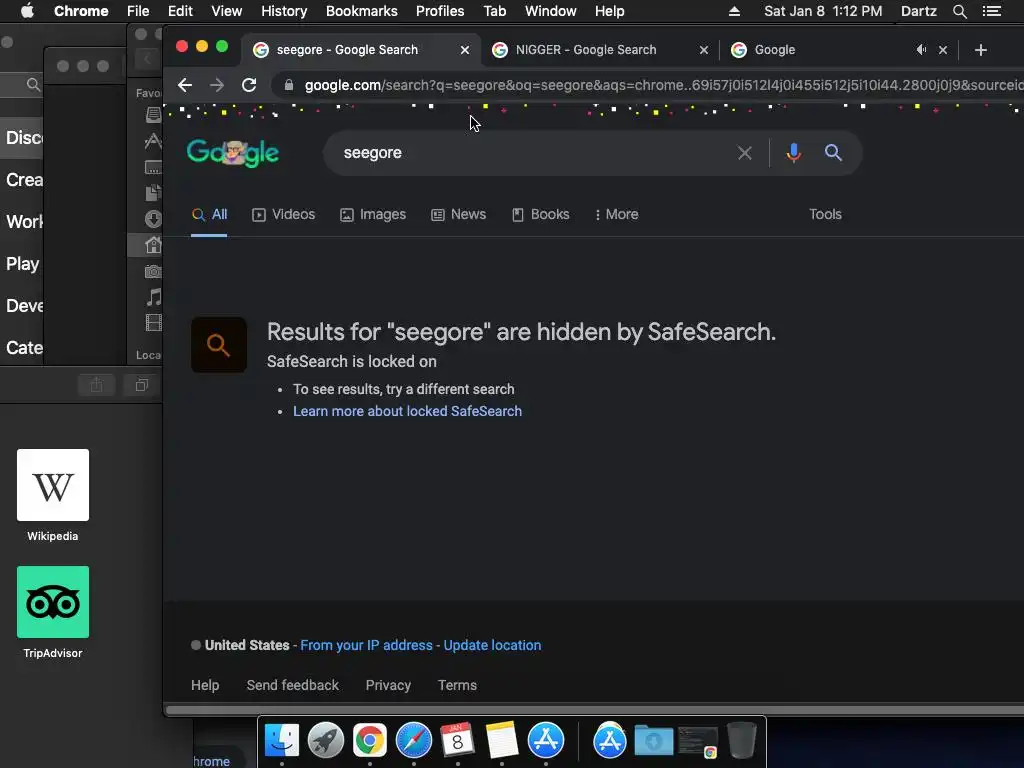This screenshot has height=768, width=1024.
Task: Mute the audio icon on Google tab
Action: 921,50
